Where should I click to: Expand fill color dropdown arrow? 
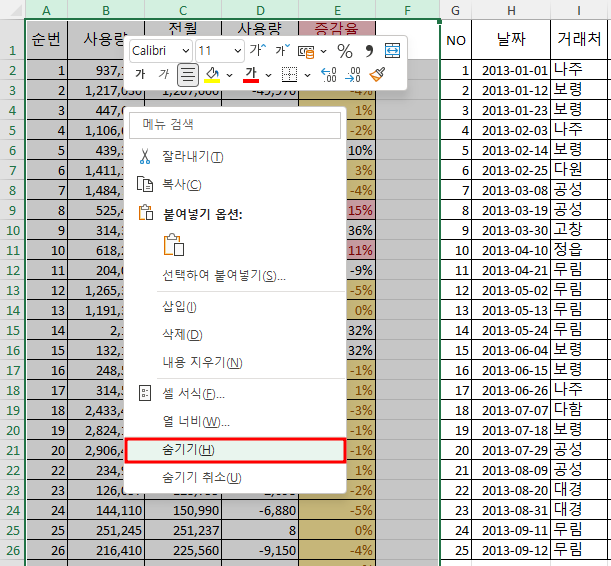click(230, 75)
